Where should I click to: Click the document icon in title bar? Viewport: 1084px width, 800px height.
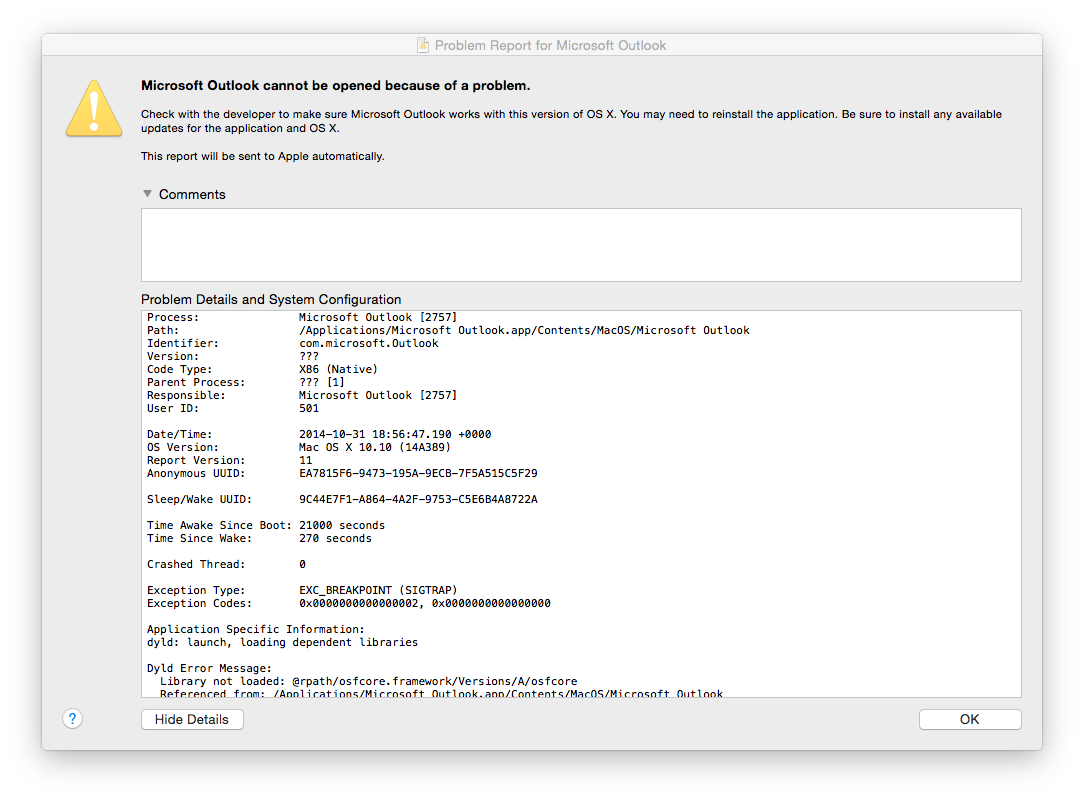coord(423,45)
